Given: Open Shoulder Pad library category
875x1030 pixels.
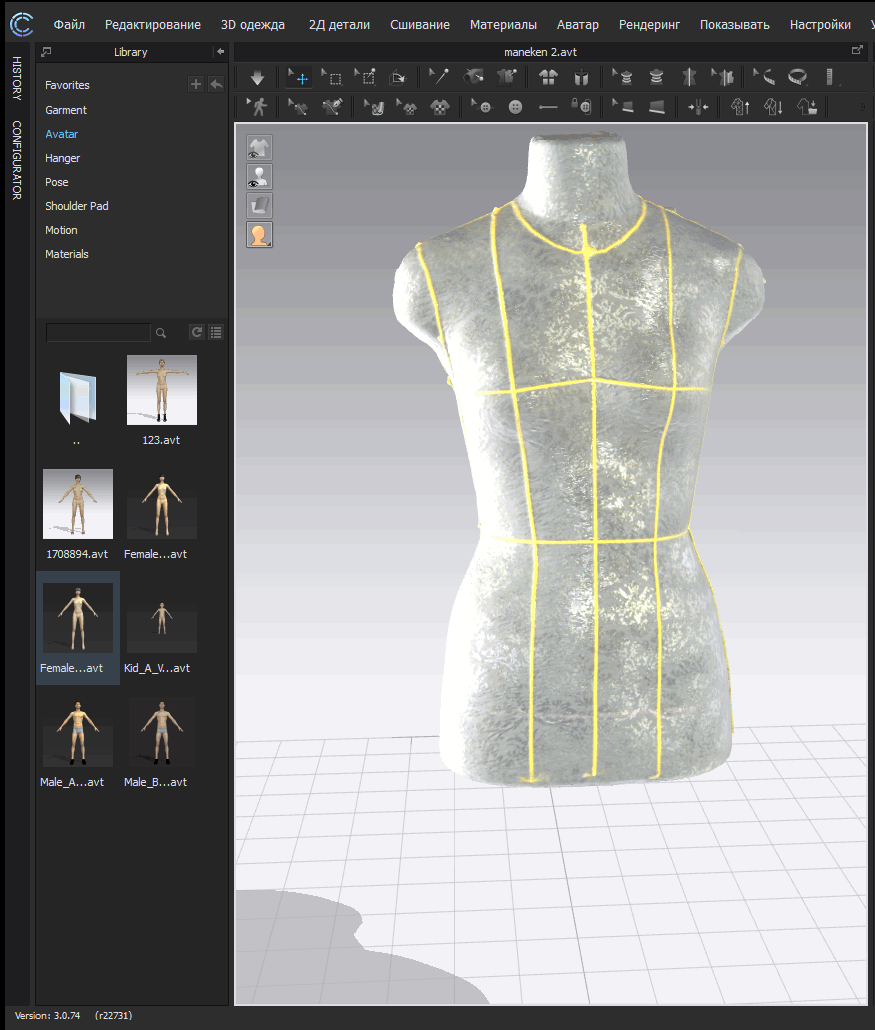Looking at the screenshot, I should [77, 206].
